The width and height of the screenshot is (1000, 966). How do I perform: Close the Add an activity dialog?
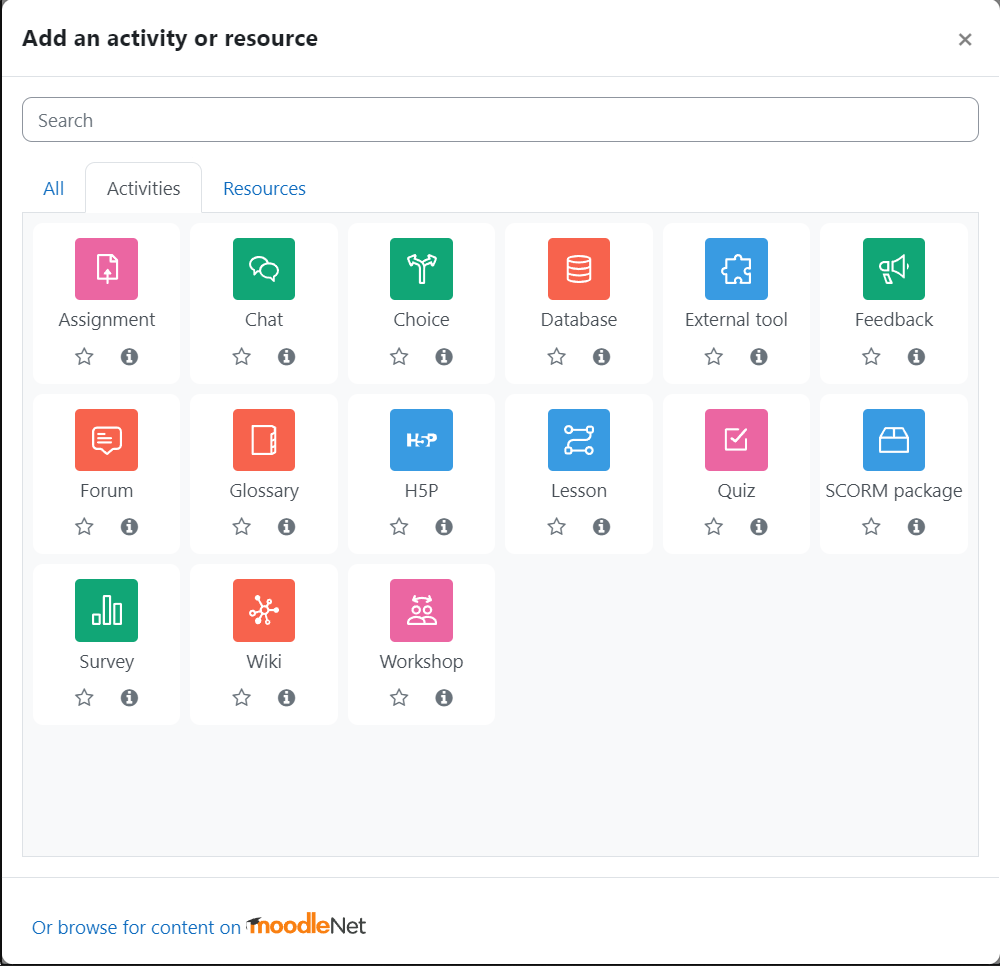pyautogui.click(x=965, y=40)
